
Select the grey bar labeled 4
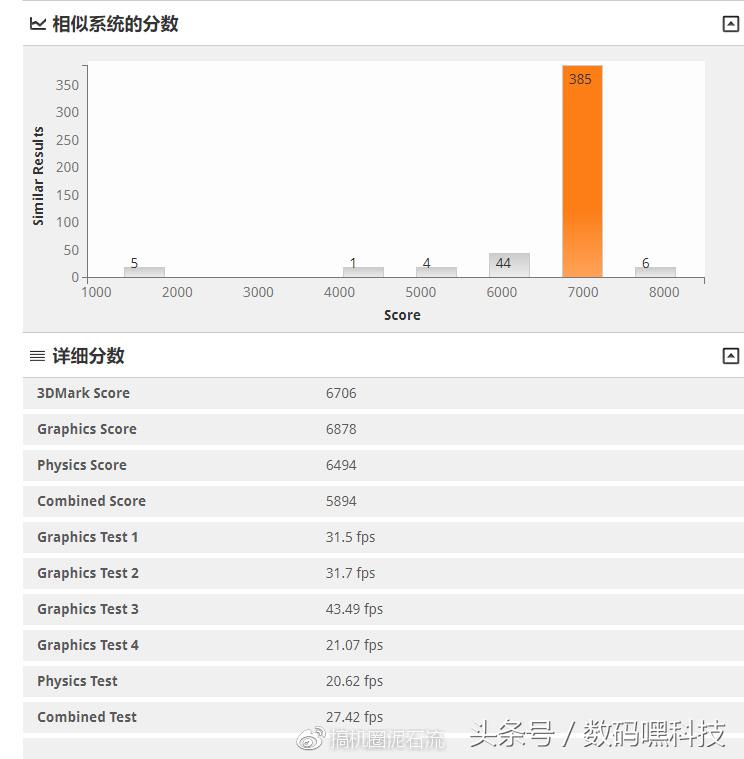tap(436, 272)
